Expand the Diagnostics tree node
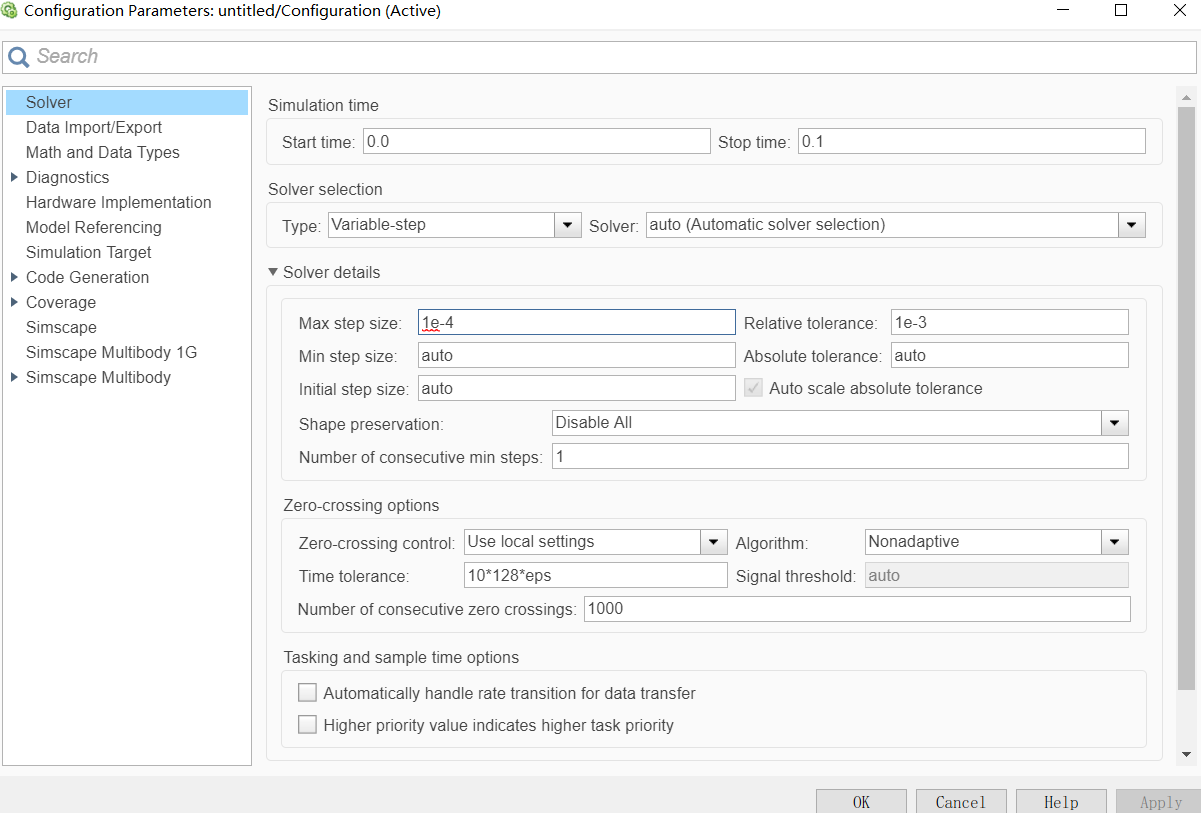Viewport: 1201px width, 813px height. 14,177
